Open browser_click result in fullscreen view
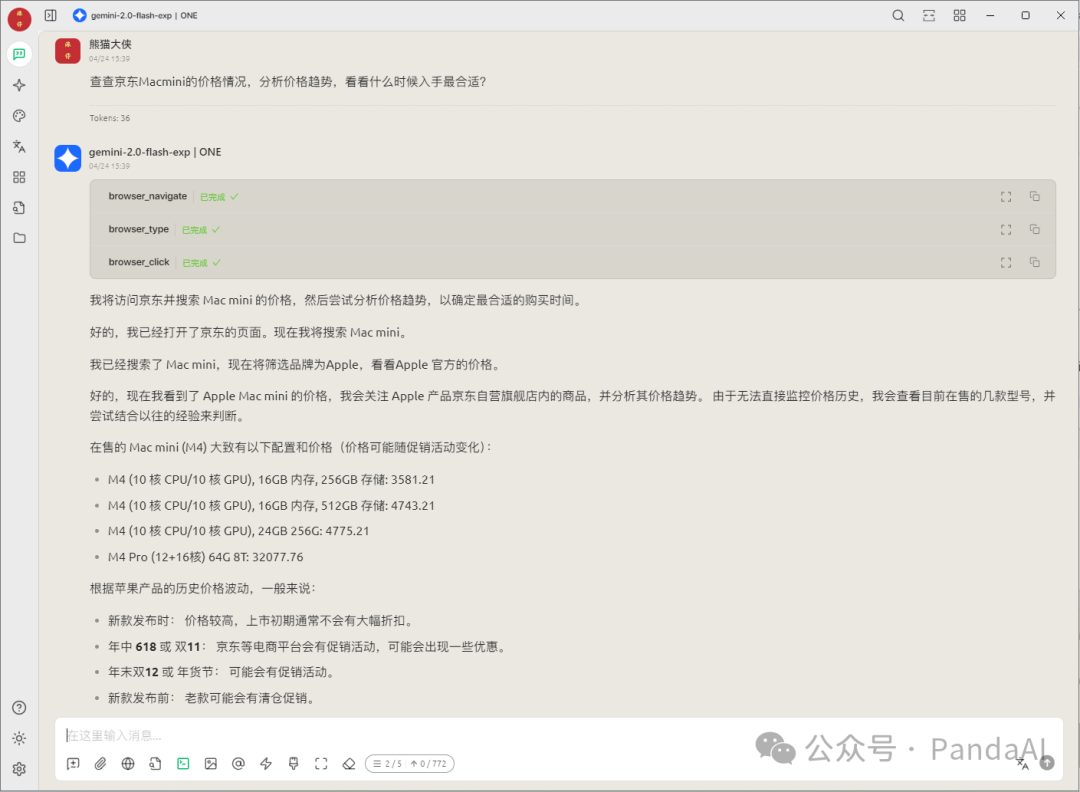The width and height of the screenshot is (1080, 792). [1006, 262]
